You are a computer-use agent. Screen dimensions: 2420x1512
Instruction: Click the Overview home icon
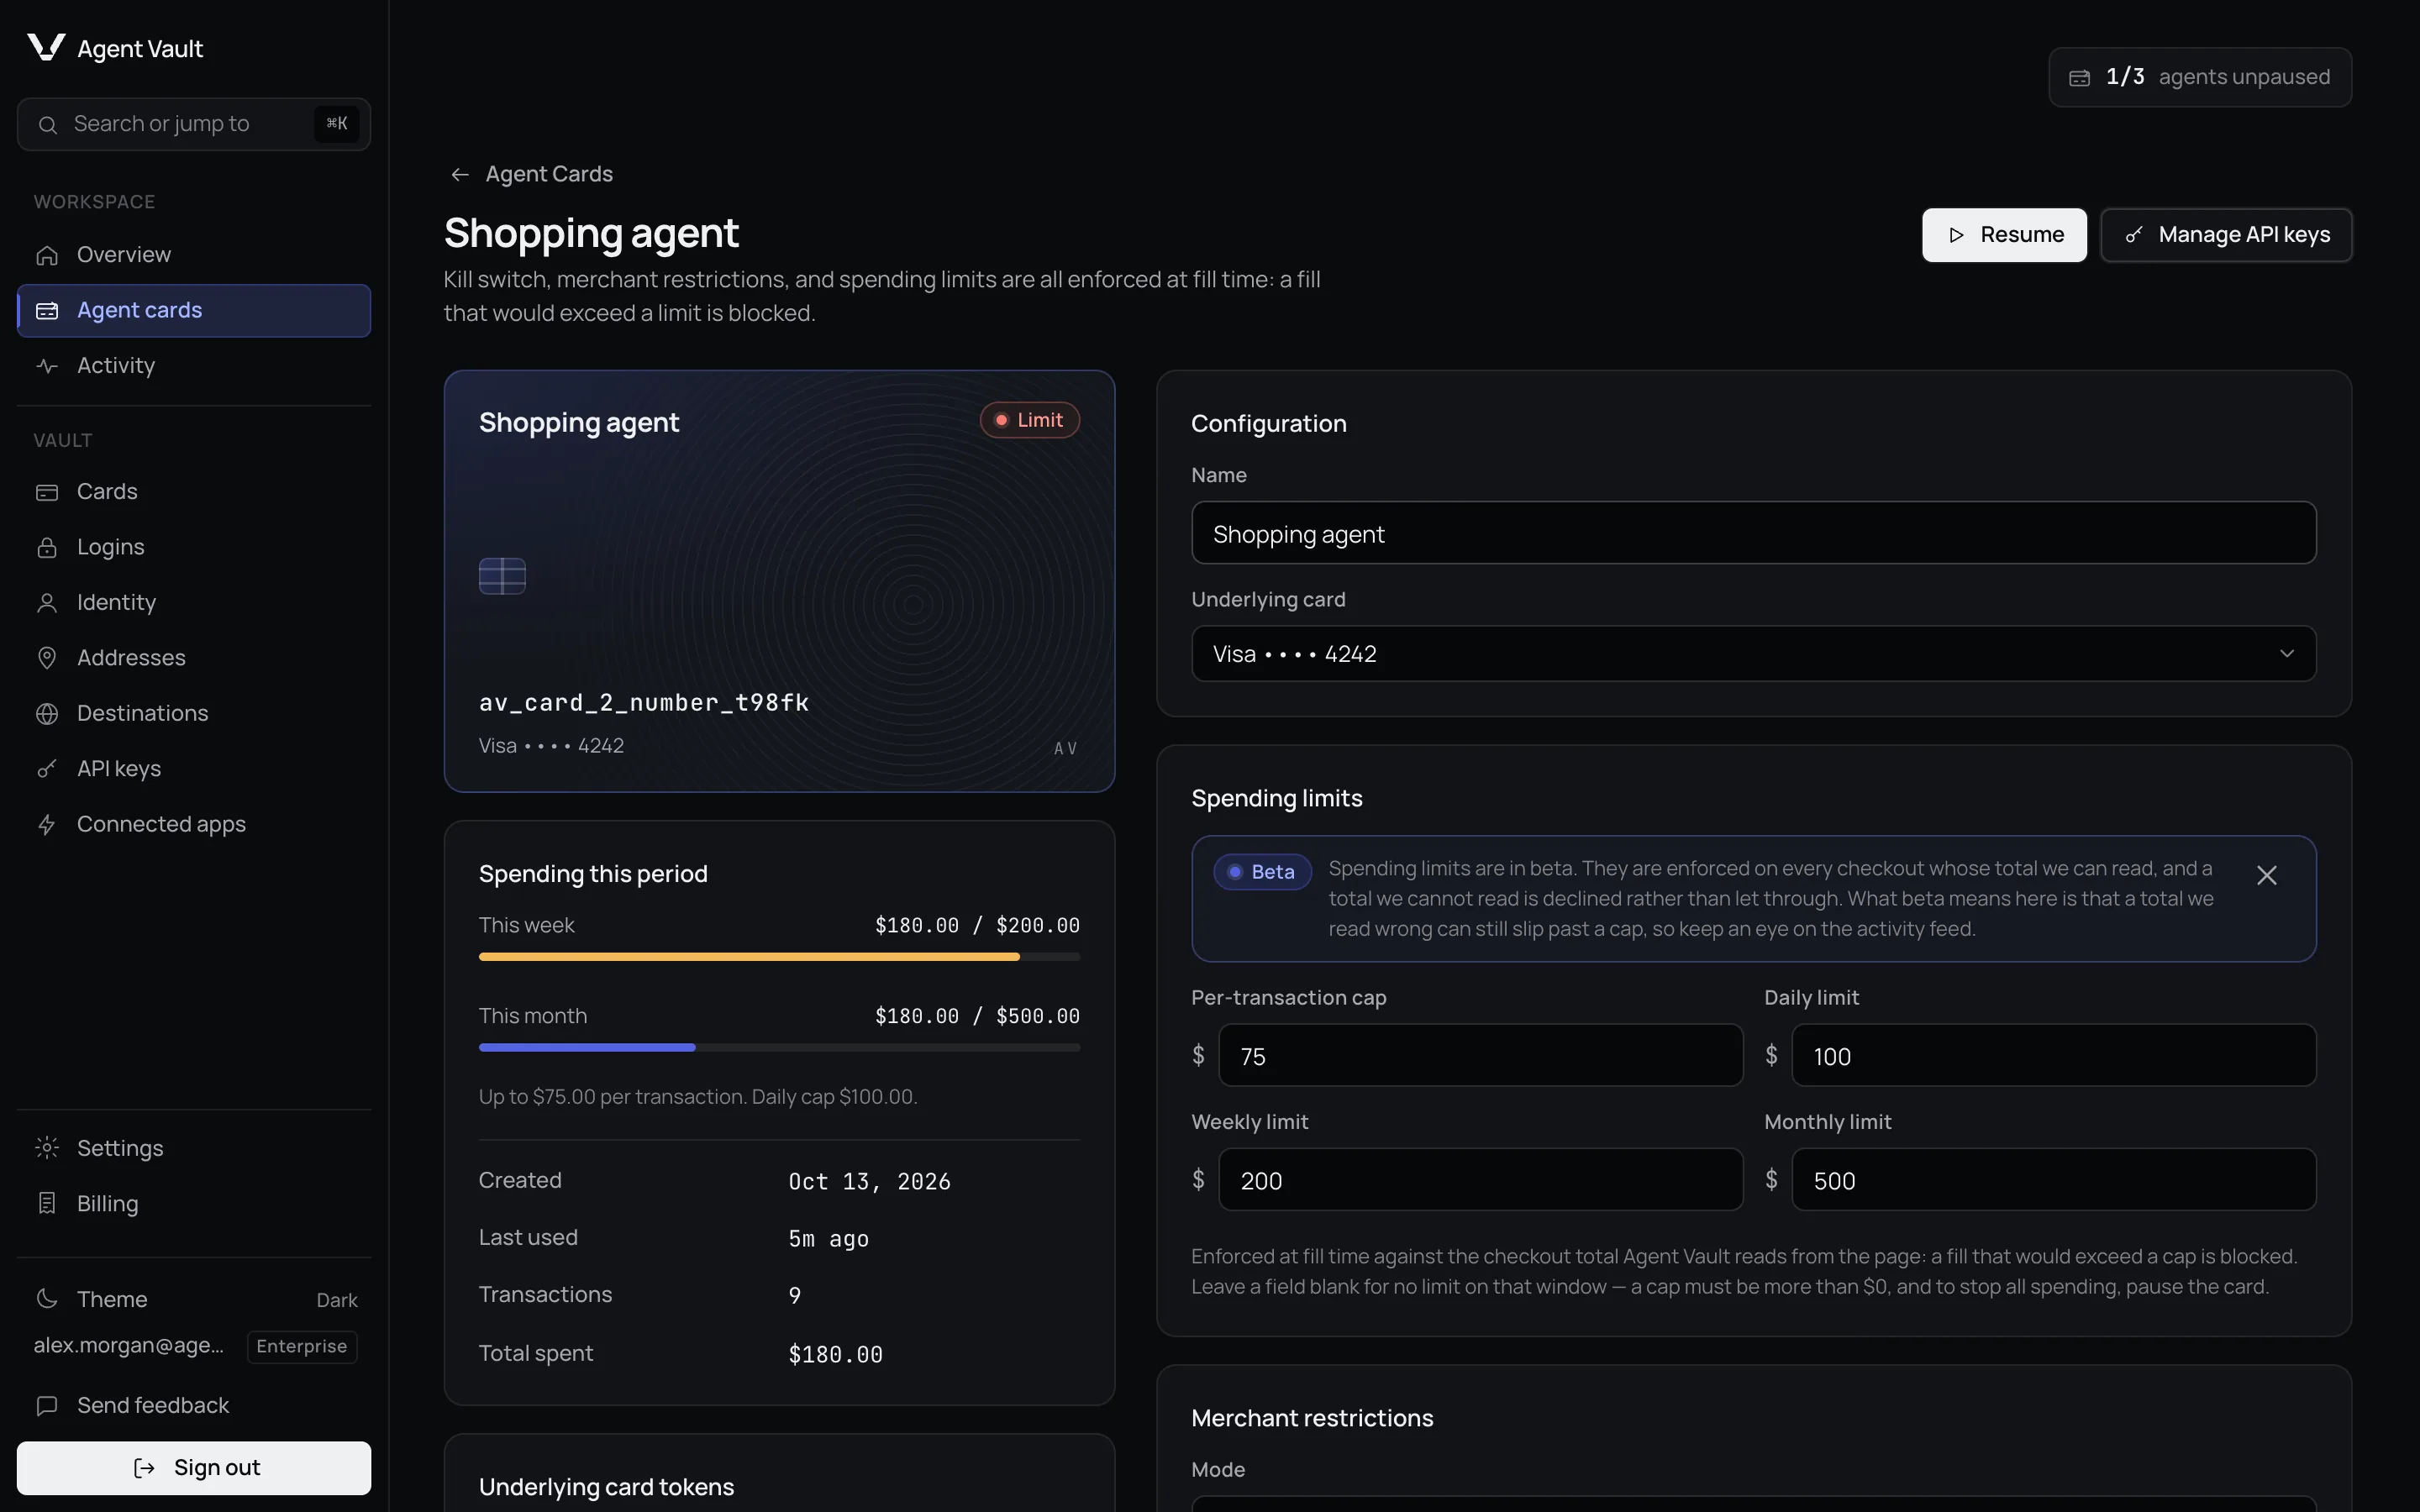[47, 255]
